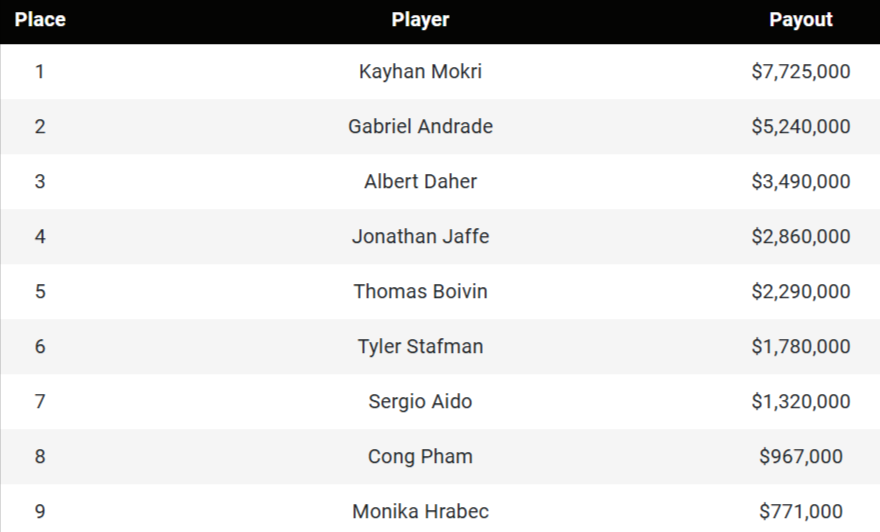
Task: Select the $2,860,000 payout value
Action: [x=801, y=237]
